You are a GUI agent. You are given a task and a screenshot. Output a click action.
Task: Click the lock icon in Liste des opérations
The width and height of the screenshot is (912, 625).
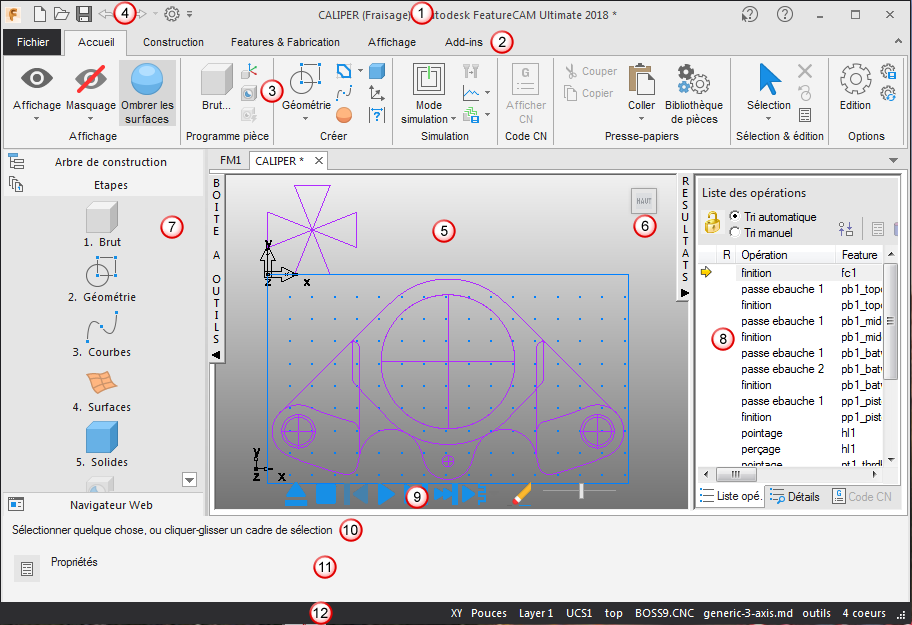click(x=712, y=223)
